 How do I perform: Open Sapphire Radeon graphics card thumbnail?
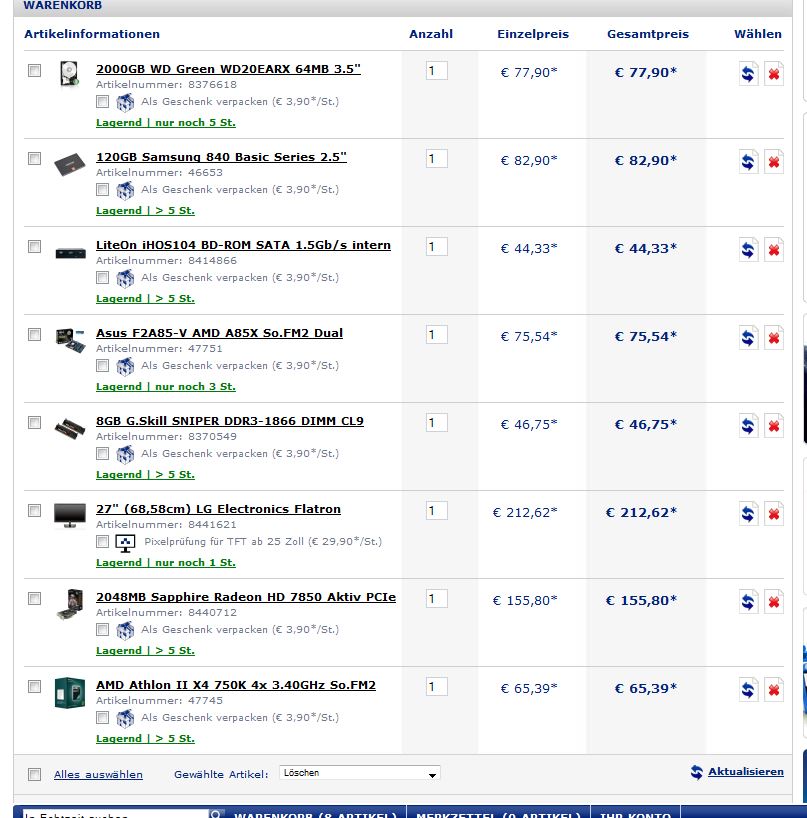click(x=71, y=604)
